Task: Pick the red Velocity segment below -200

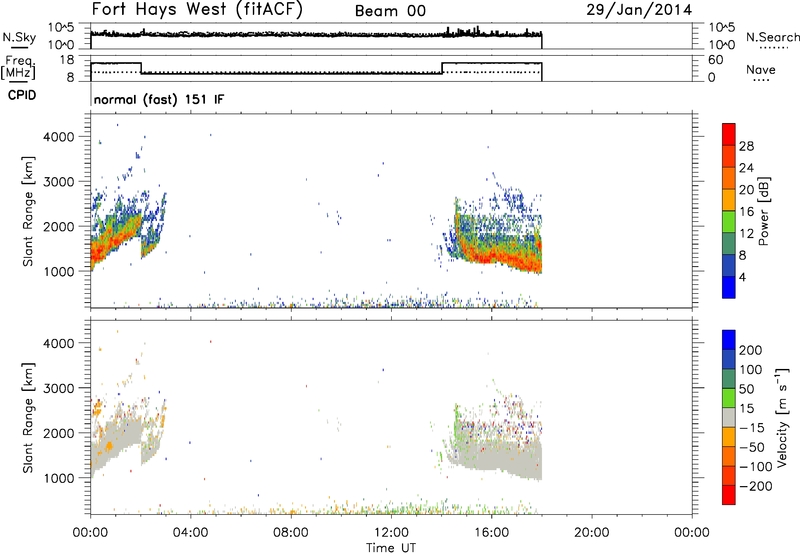Action: tap(729, 495)
